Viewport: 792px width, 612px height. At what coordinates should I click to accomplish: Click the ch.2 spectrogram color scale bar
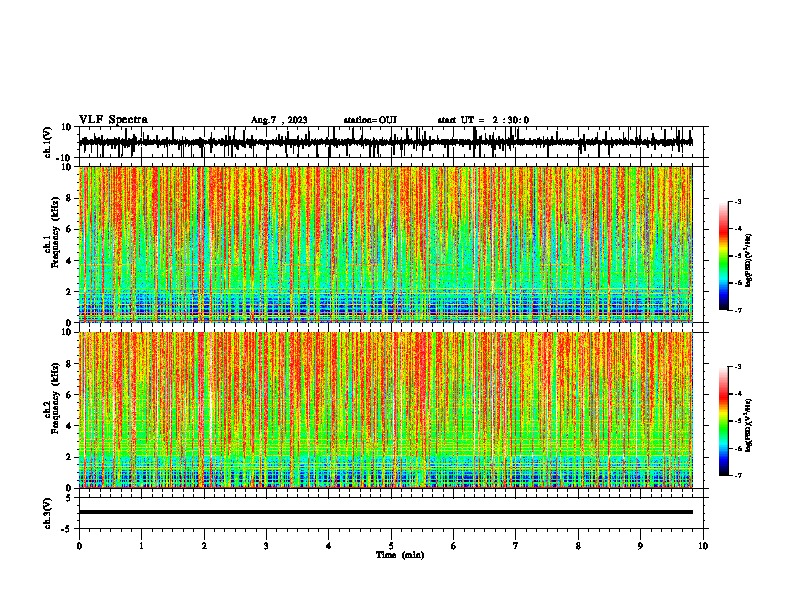click(723, 421)
